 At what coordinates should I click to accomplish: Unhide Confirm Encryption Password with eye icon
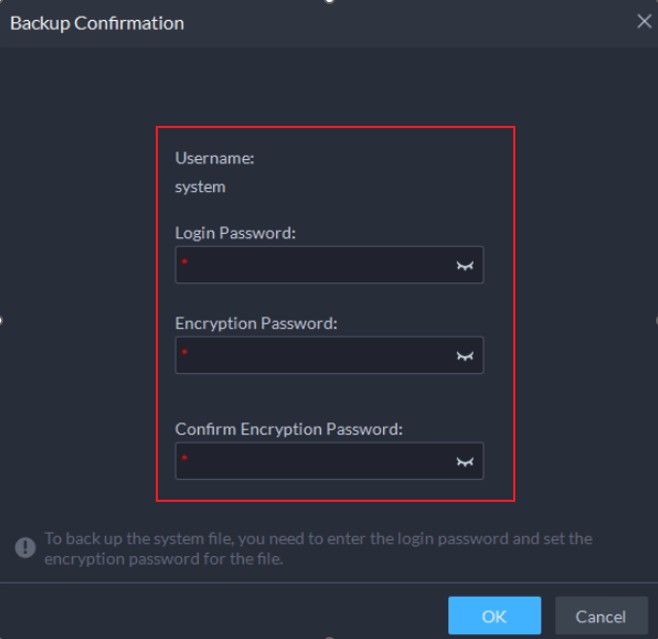(464, 461)
